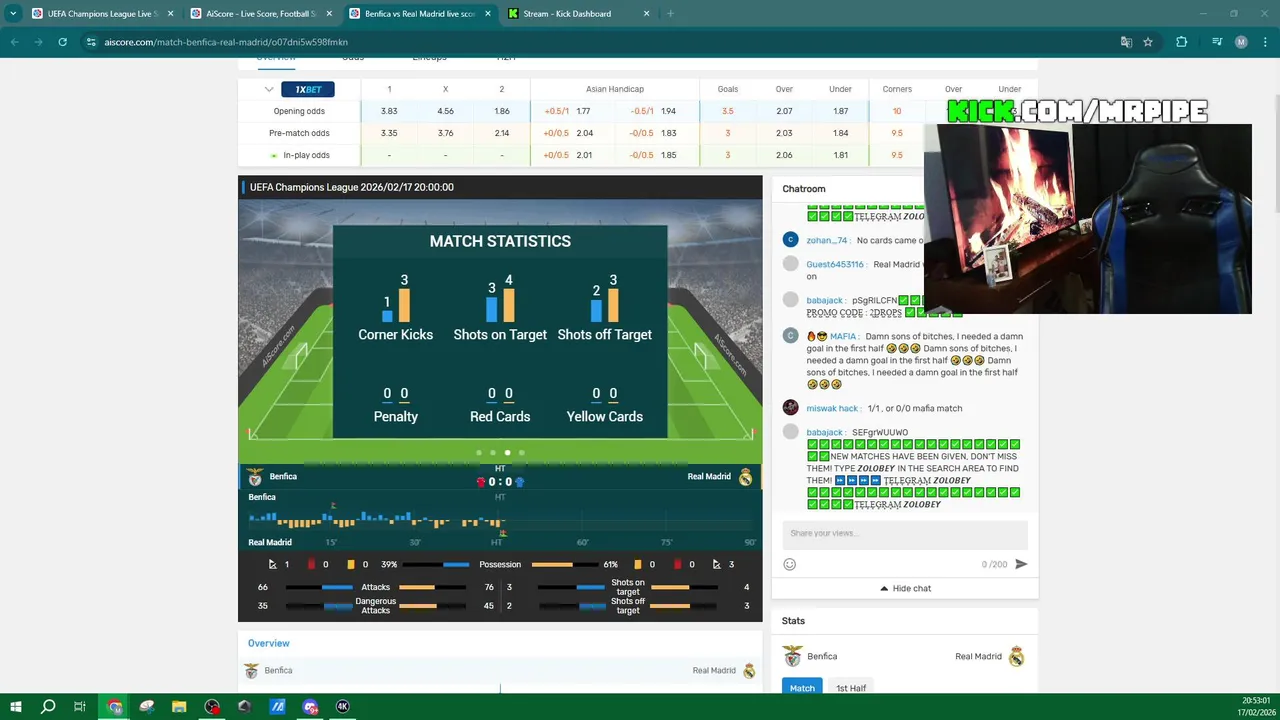Click the Possession bar in stats strip

[x=500, y=564]
